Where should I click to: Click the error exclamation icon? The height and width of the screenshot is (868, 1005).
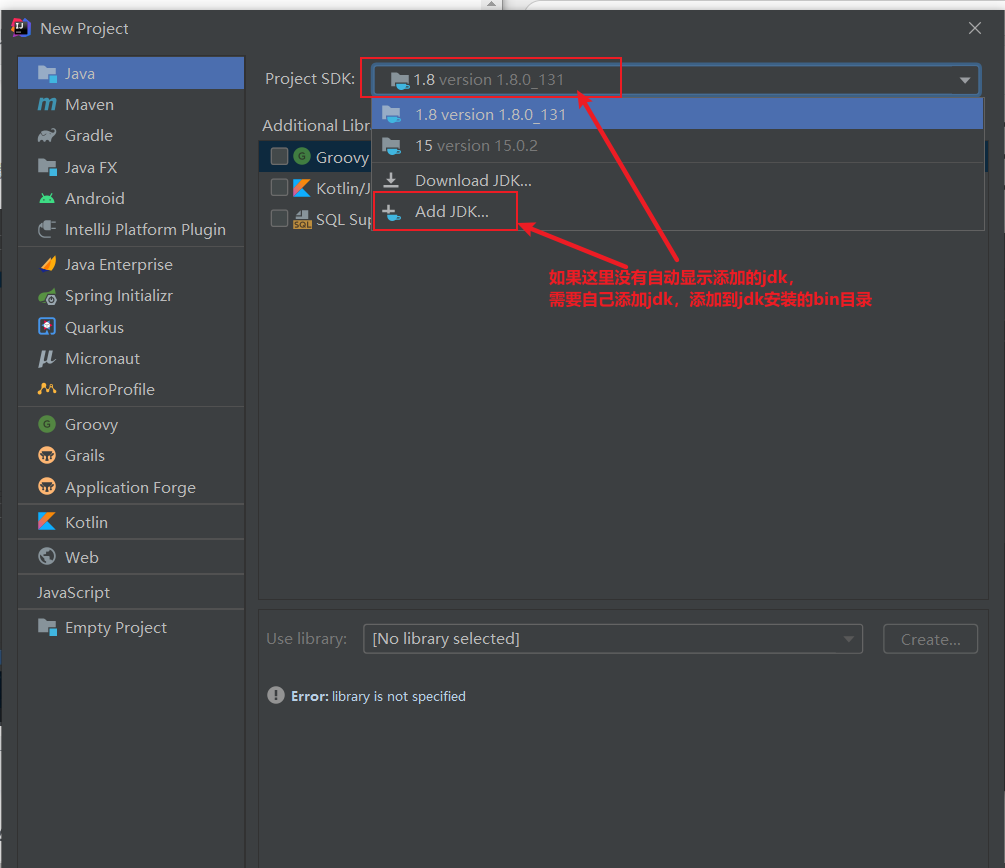coord(276,695)
